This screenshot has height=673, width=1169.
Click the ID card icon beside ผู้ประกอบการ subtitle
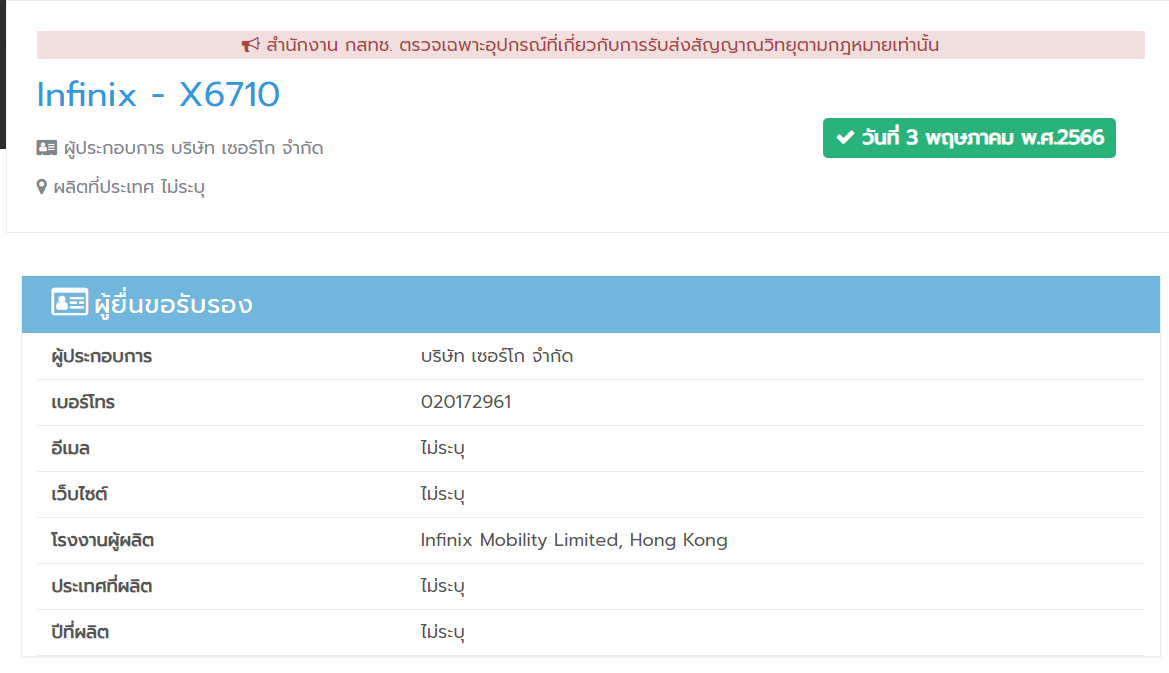click(x=47, y=148)
